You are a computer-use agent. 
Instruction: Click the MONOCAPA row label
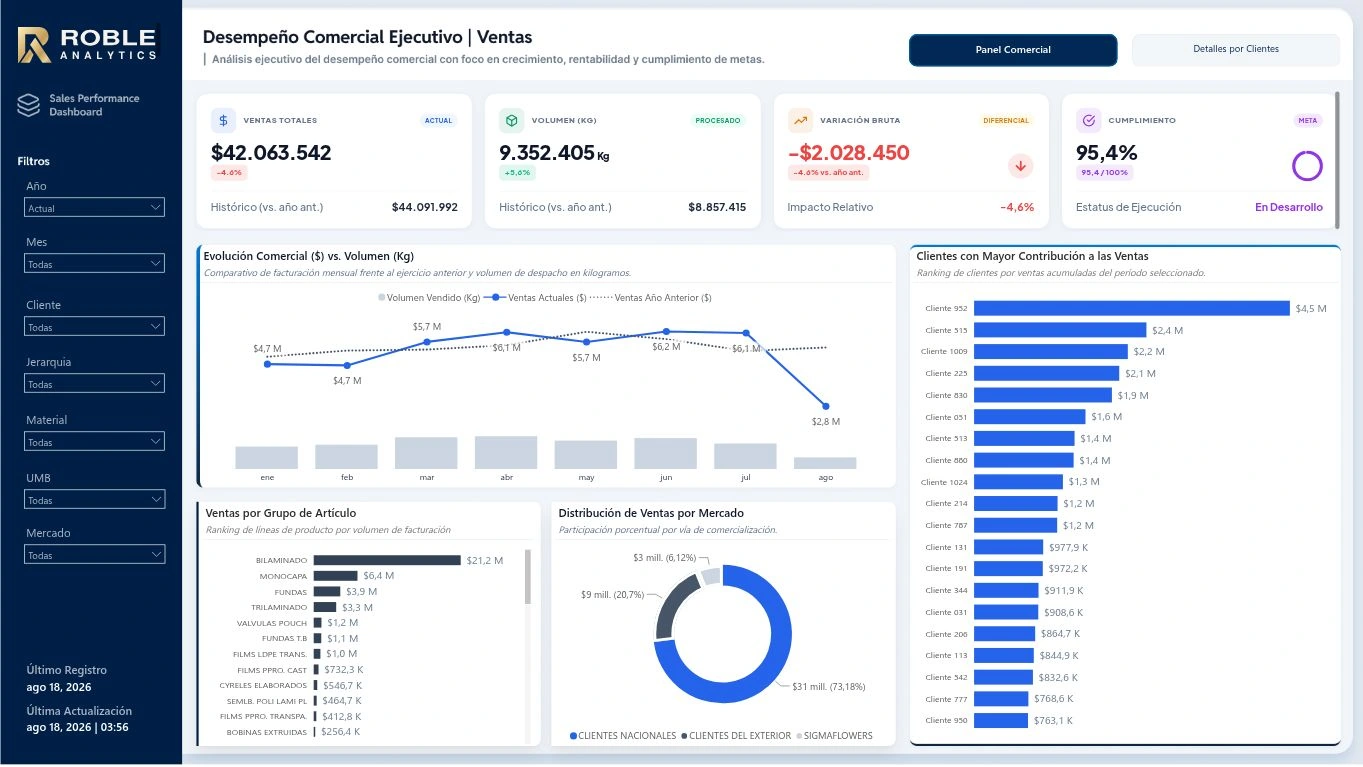tap(283, 576)
